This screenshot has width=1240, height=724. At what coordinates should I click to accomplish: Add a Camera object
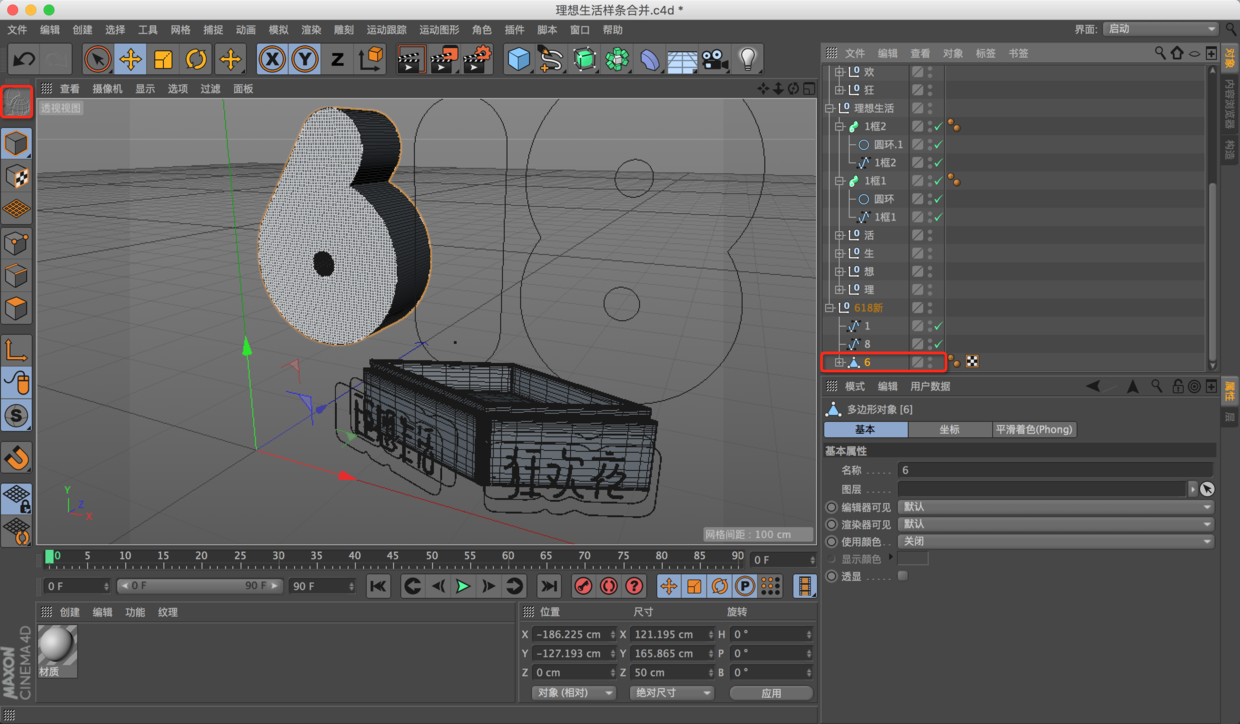(x=714, y=60)
